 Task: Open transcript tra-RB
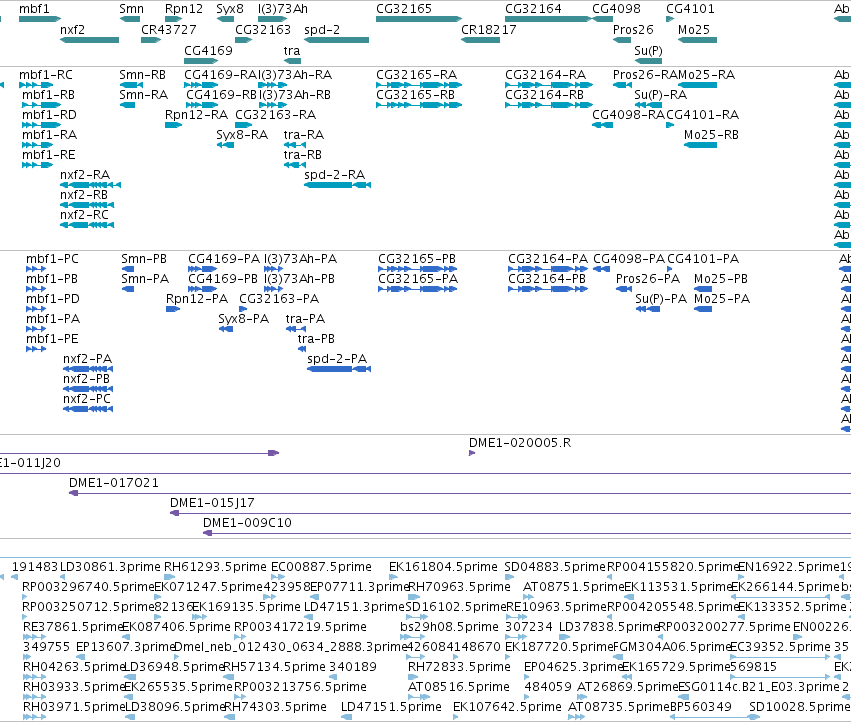pos(302,155)
